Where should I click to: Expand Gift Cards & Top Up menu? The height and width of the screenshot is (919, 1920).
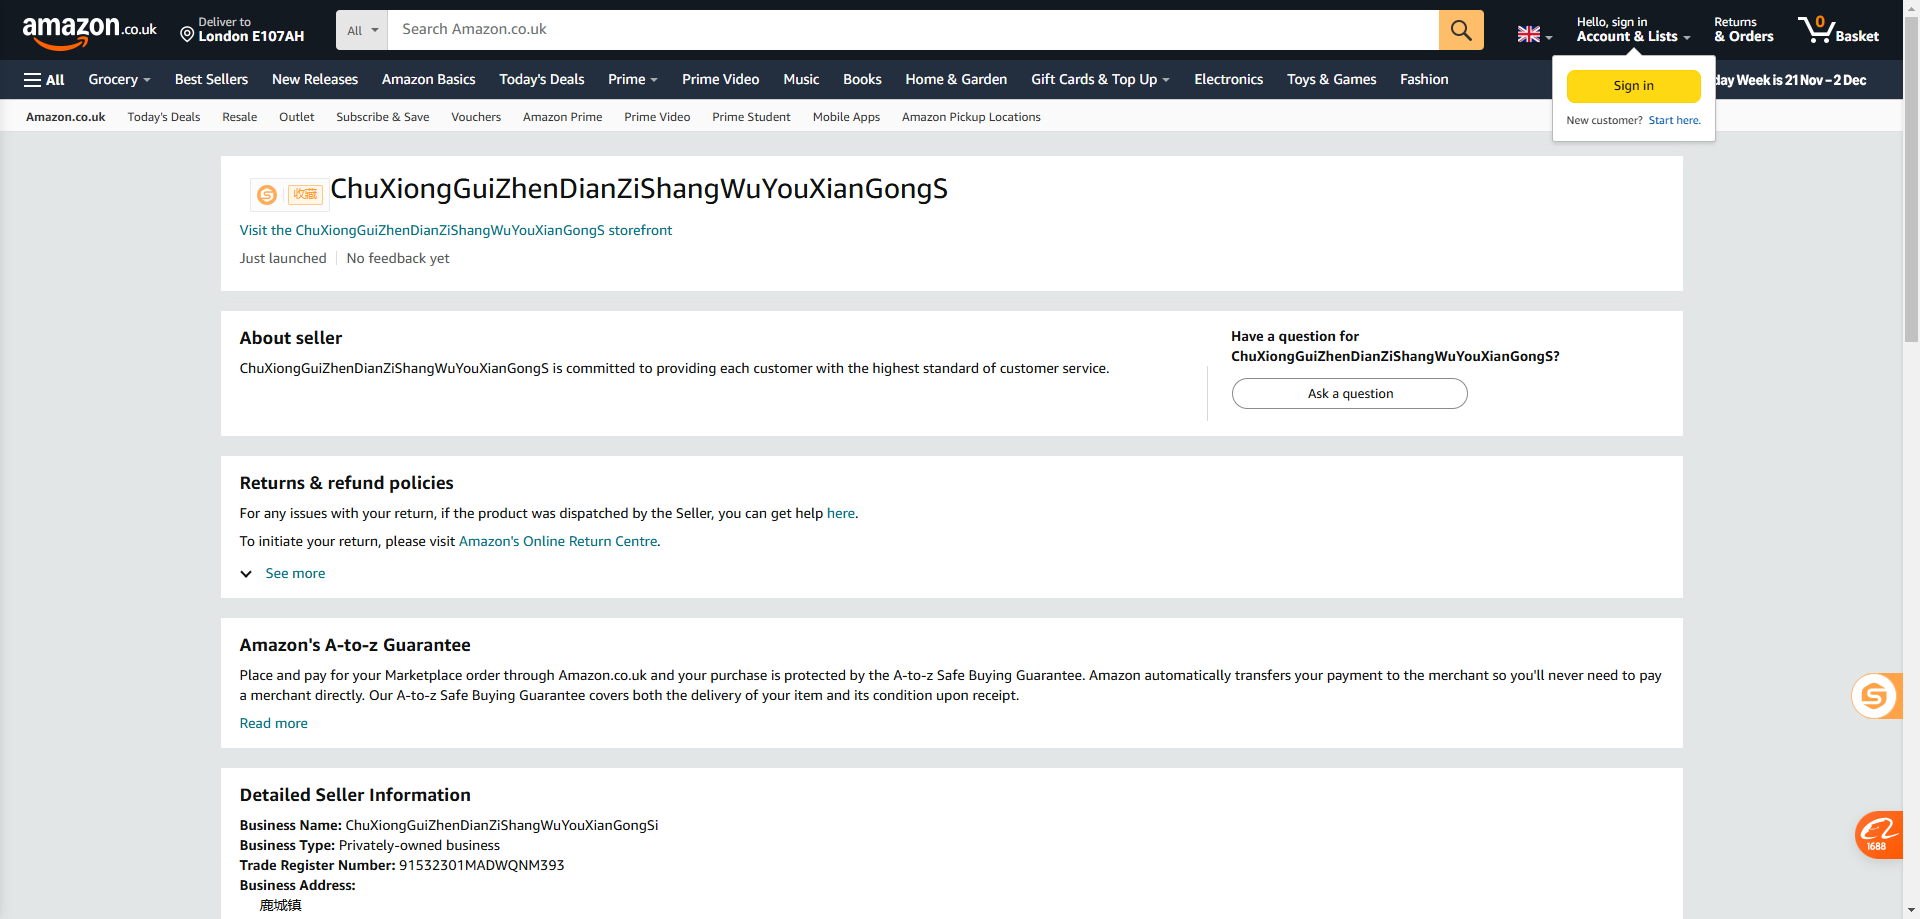(x=1100, y=80)
